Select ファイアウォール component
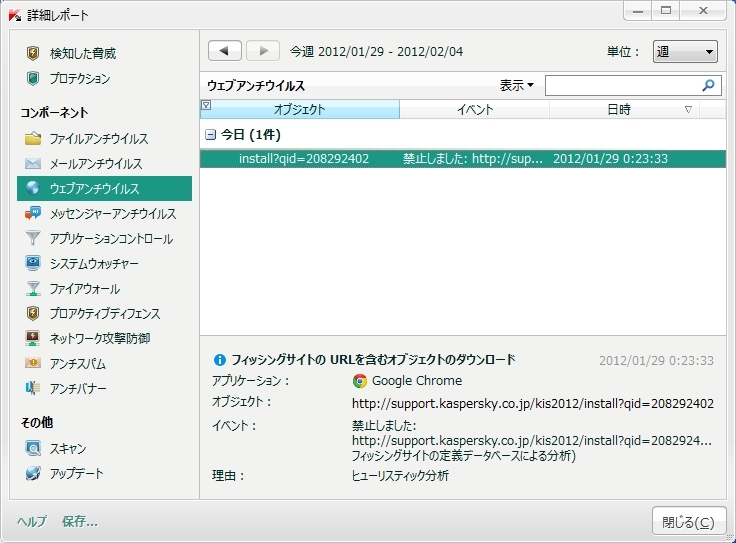This screenshot has width=736, height=543. tap(84, 289)
